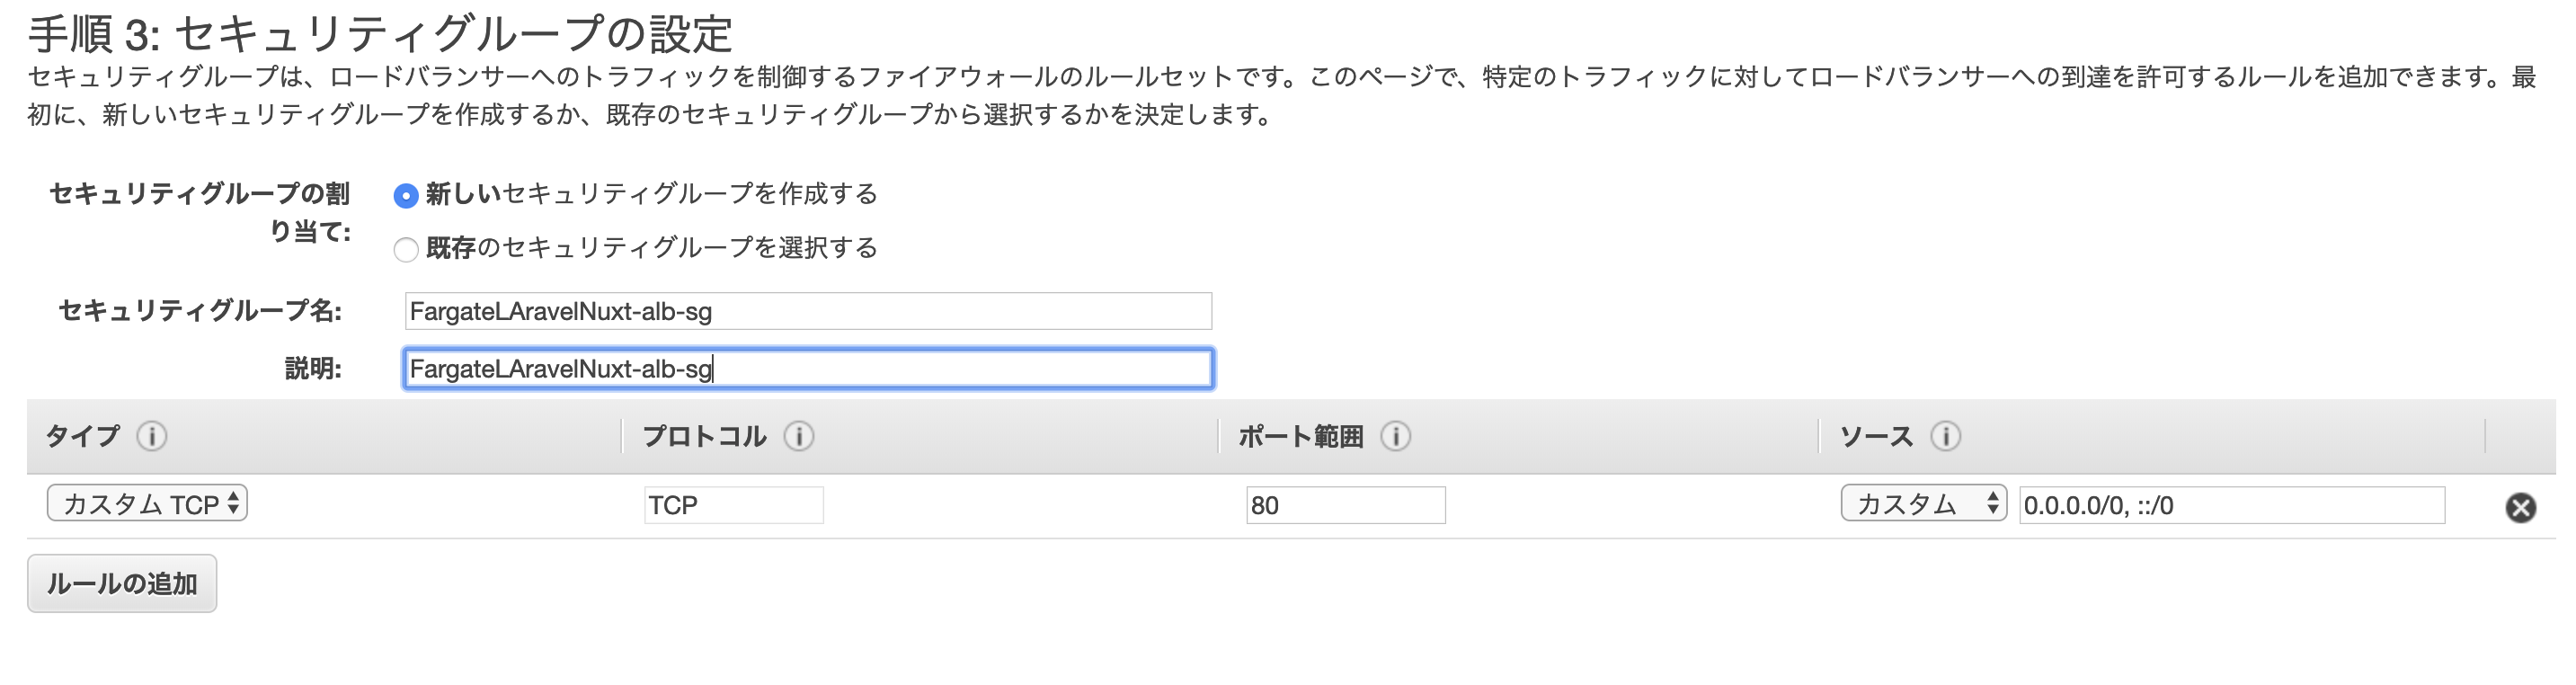
Task: Select 新しいセキュリティグループを作成する radio button
Action: 406,196
